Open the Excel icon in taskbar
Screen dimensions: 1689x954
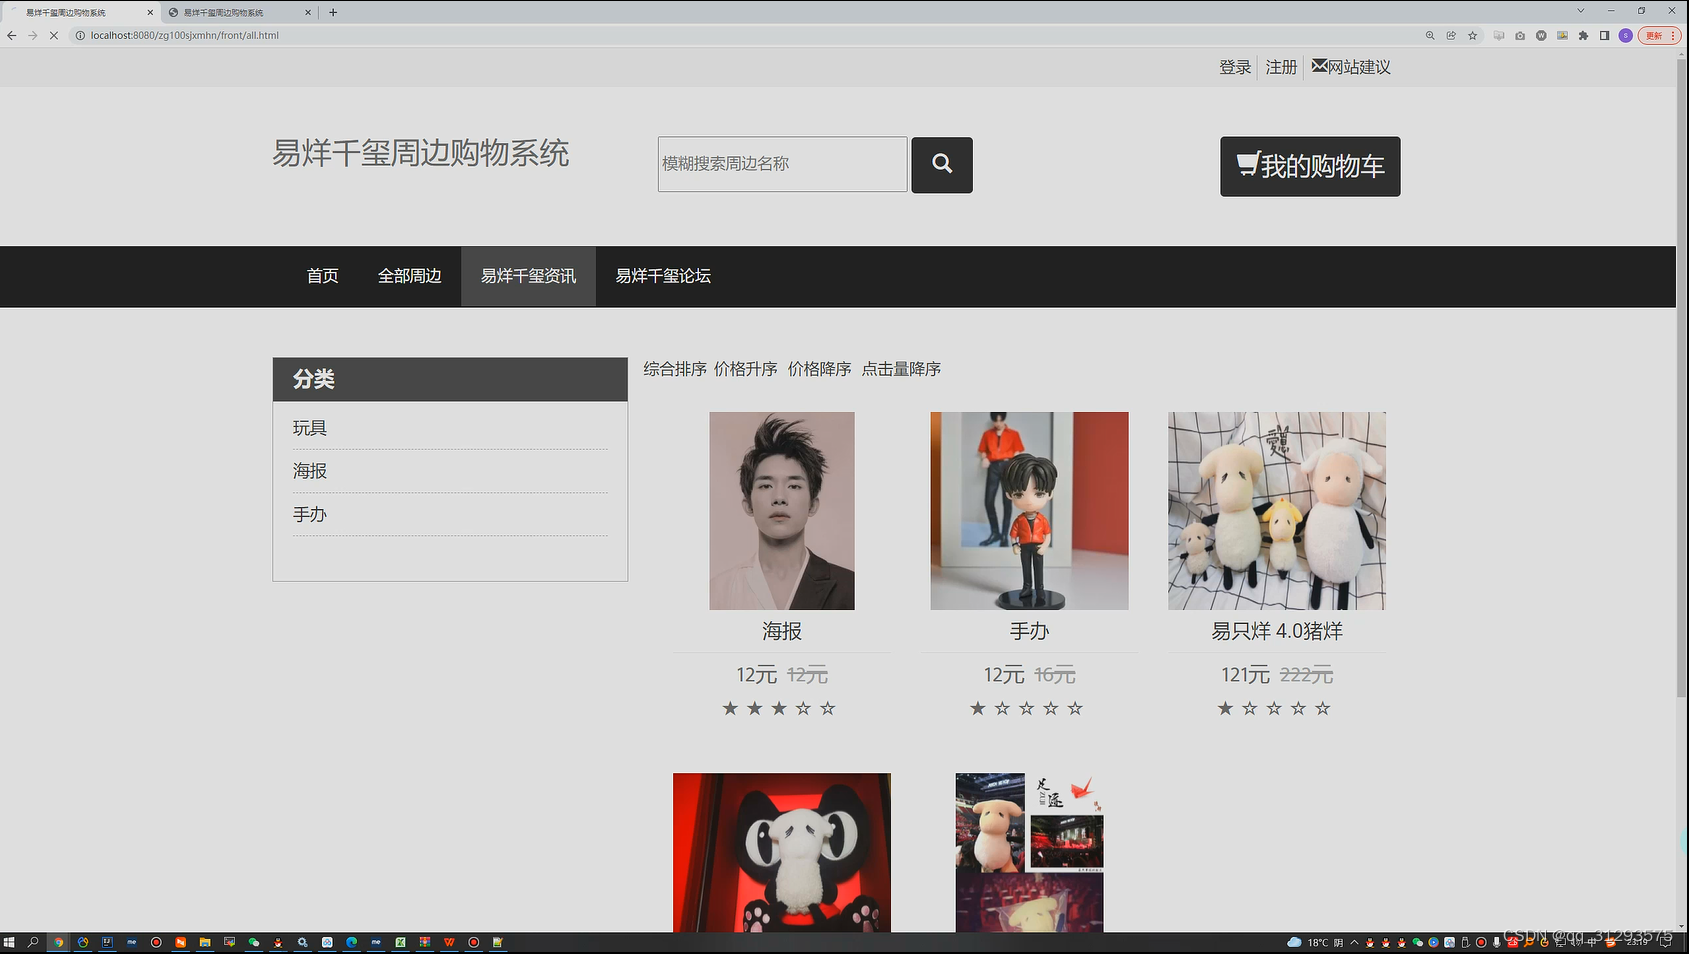(400, 942)
